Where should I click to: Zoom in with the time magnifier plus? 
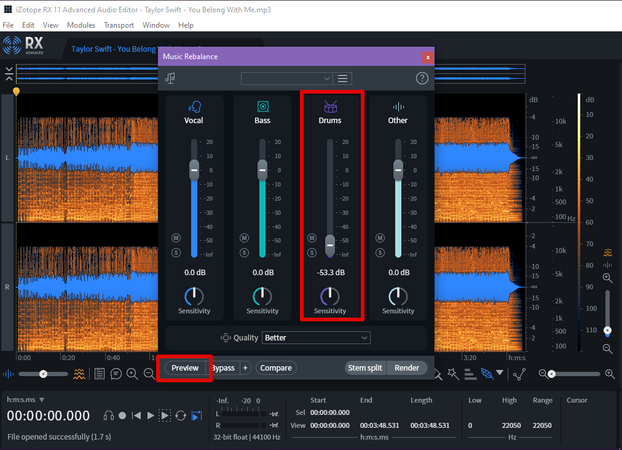132,374
